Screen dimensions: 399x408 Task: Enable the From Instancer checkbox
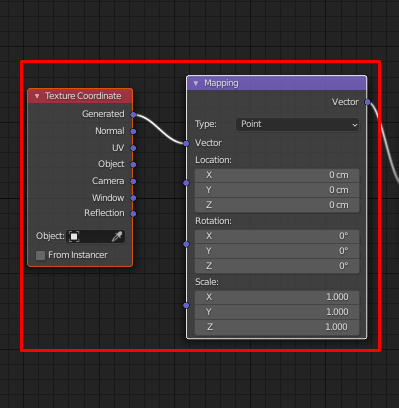(x=40, y=255)
